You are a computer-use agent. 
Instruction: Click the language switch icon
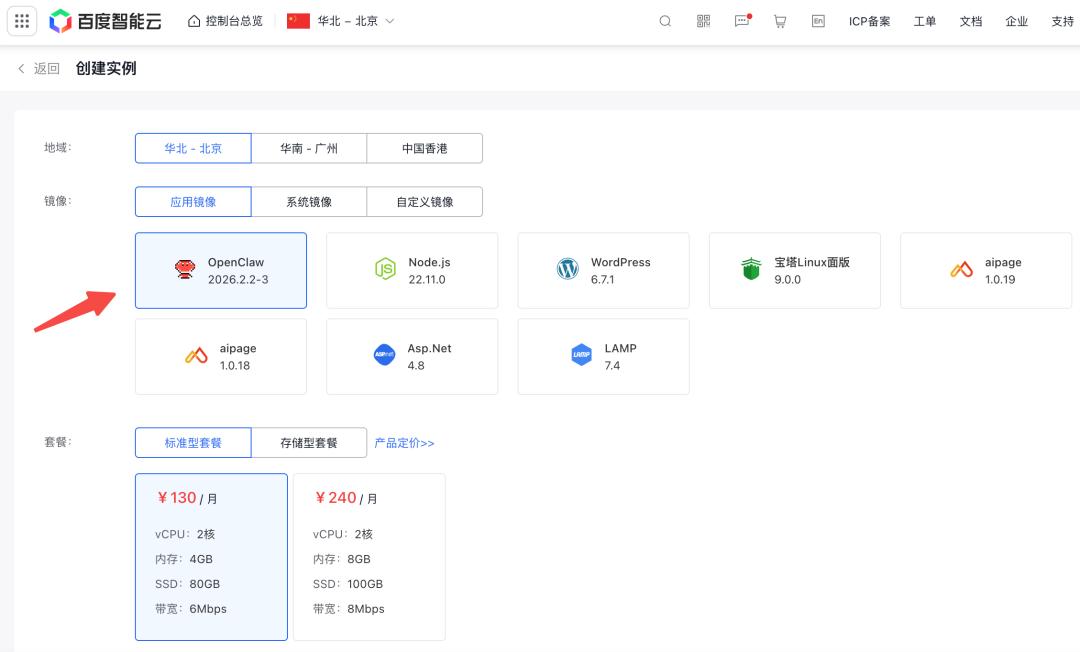tap(818, 21)
